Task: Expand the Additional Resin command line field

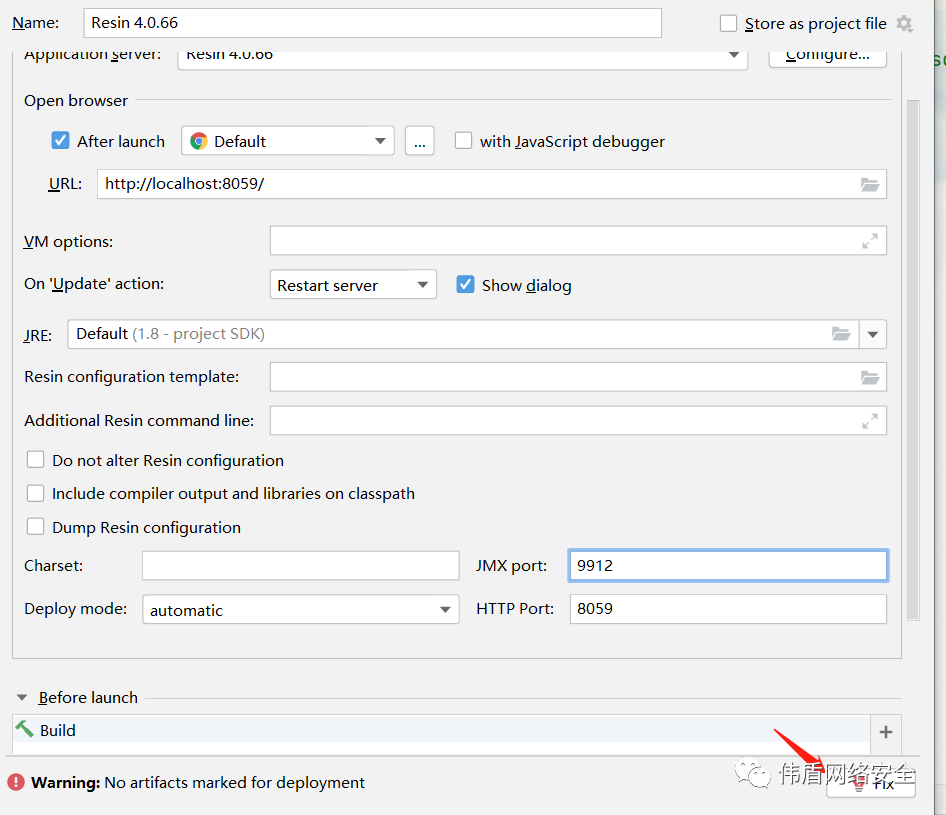Action: (x=869, y=420)
